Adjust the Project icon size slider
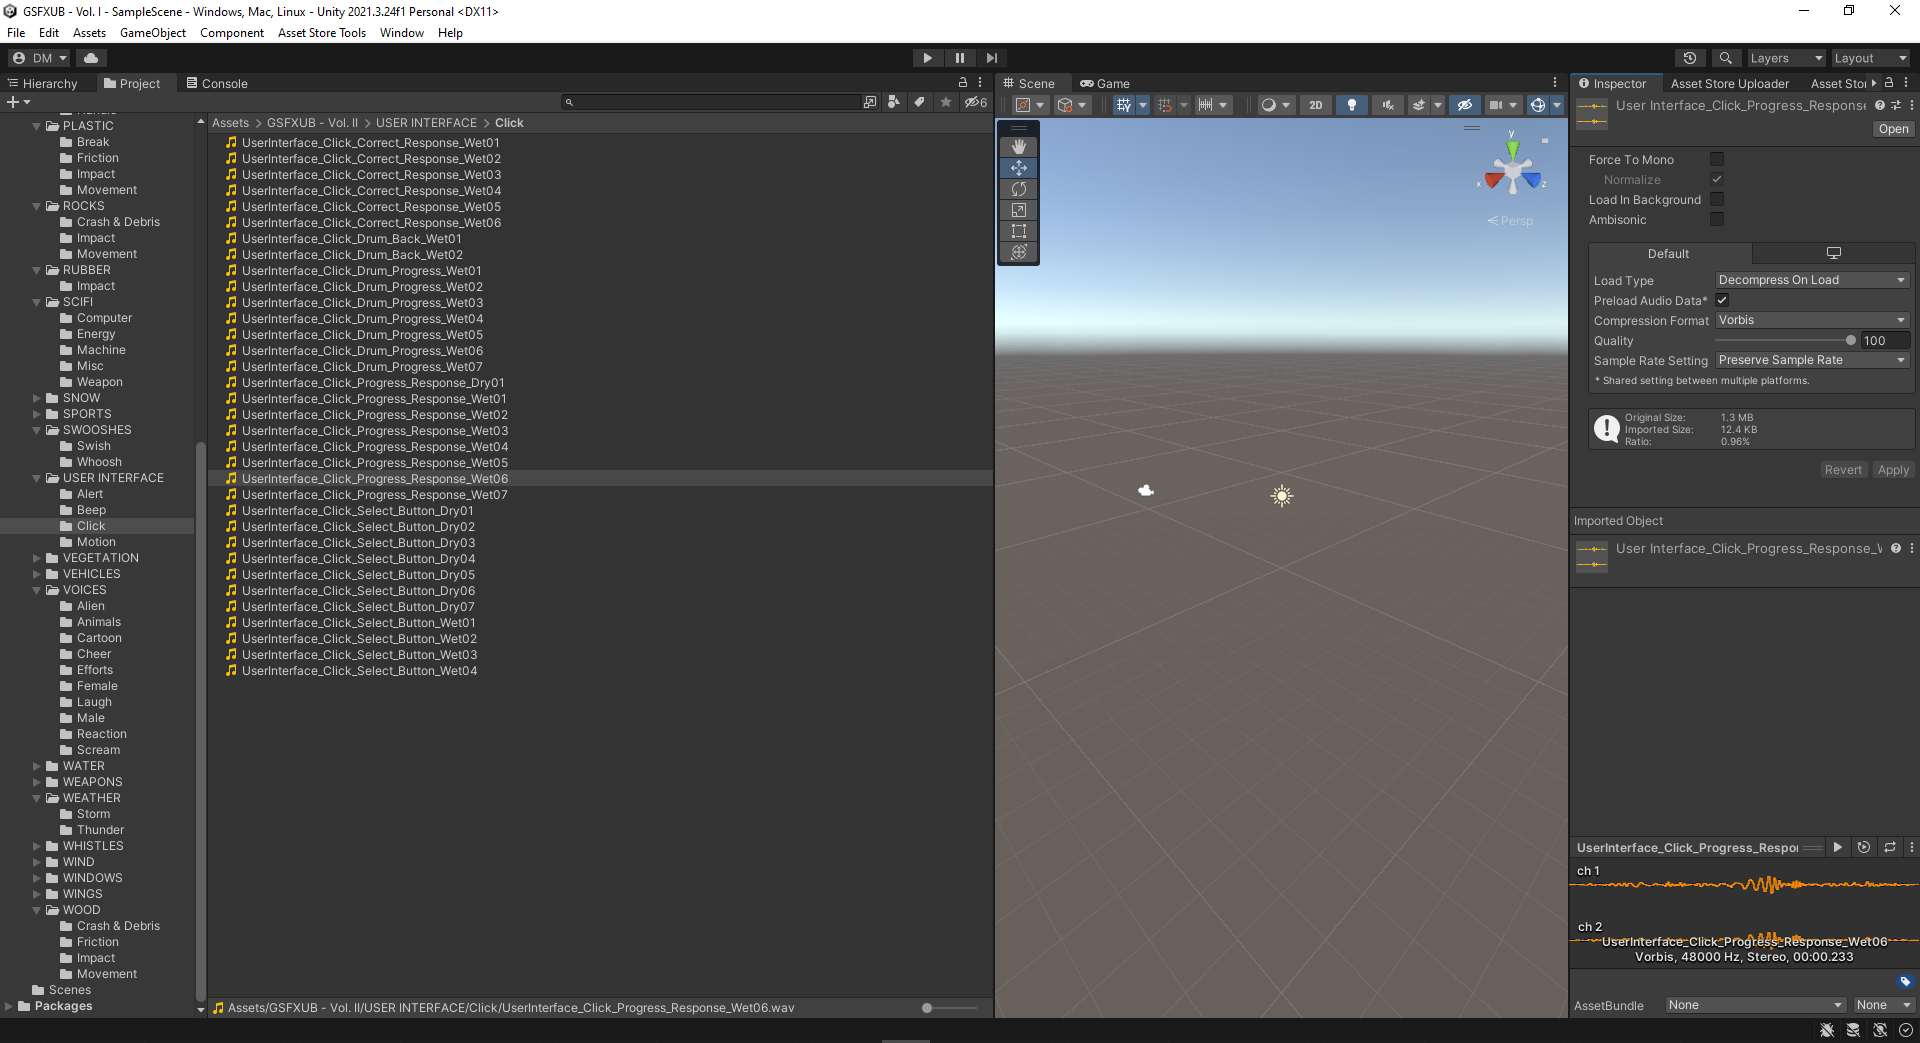Image resolution: width=1920 pixels, height=1043 pixels. click(x=950, y=1008)
